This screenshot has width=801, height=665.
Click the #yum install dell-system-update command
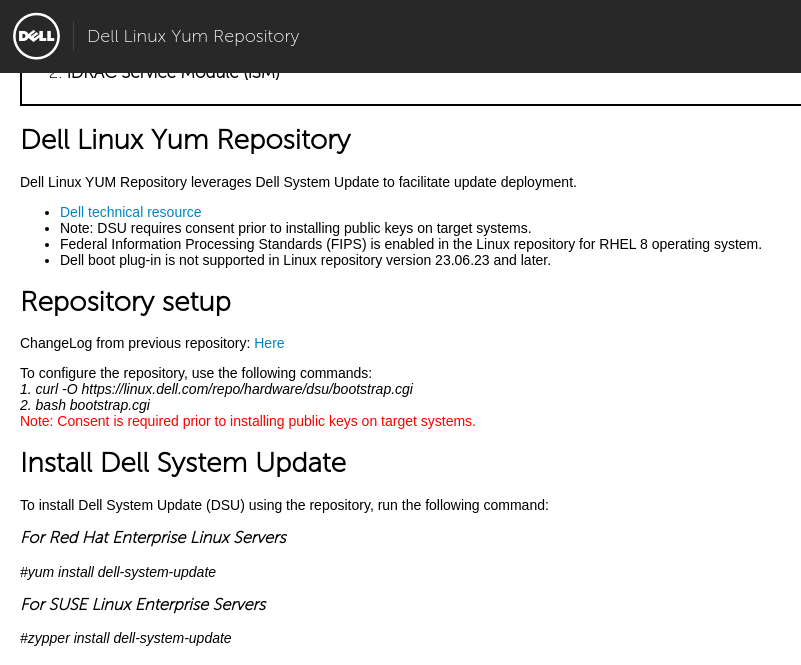tap(118, 572)
